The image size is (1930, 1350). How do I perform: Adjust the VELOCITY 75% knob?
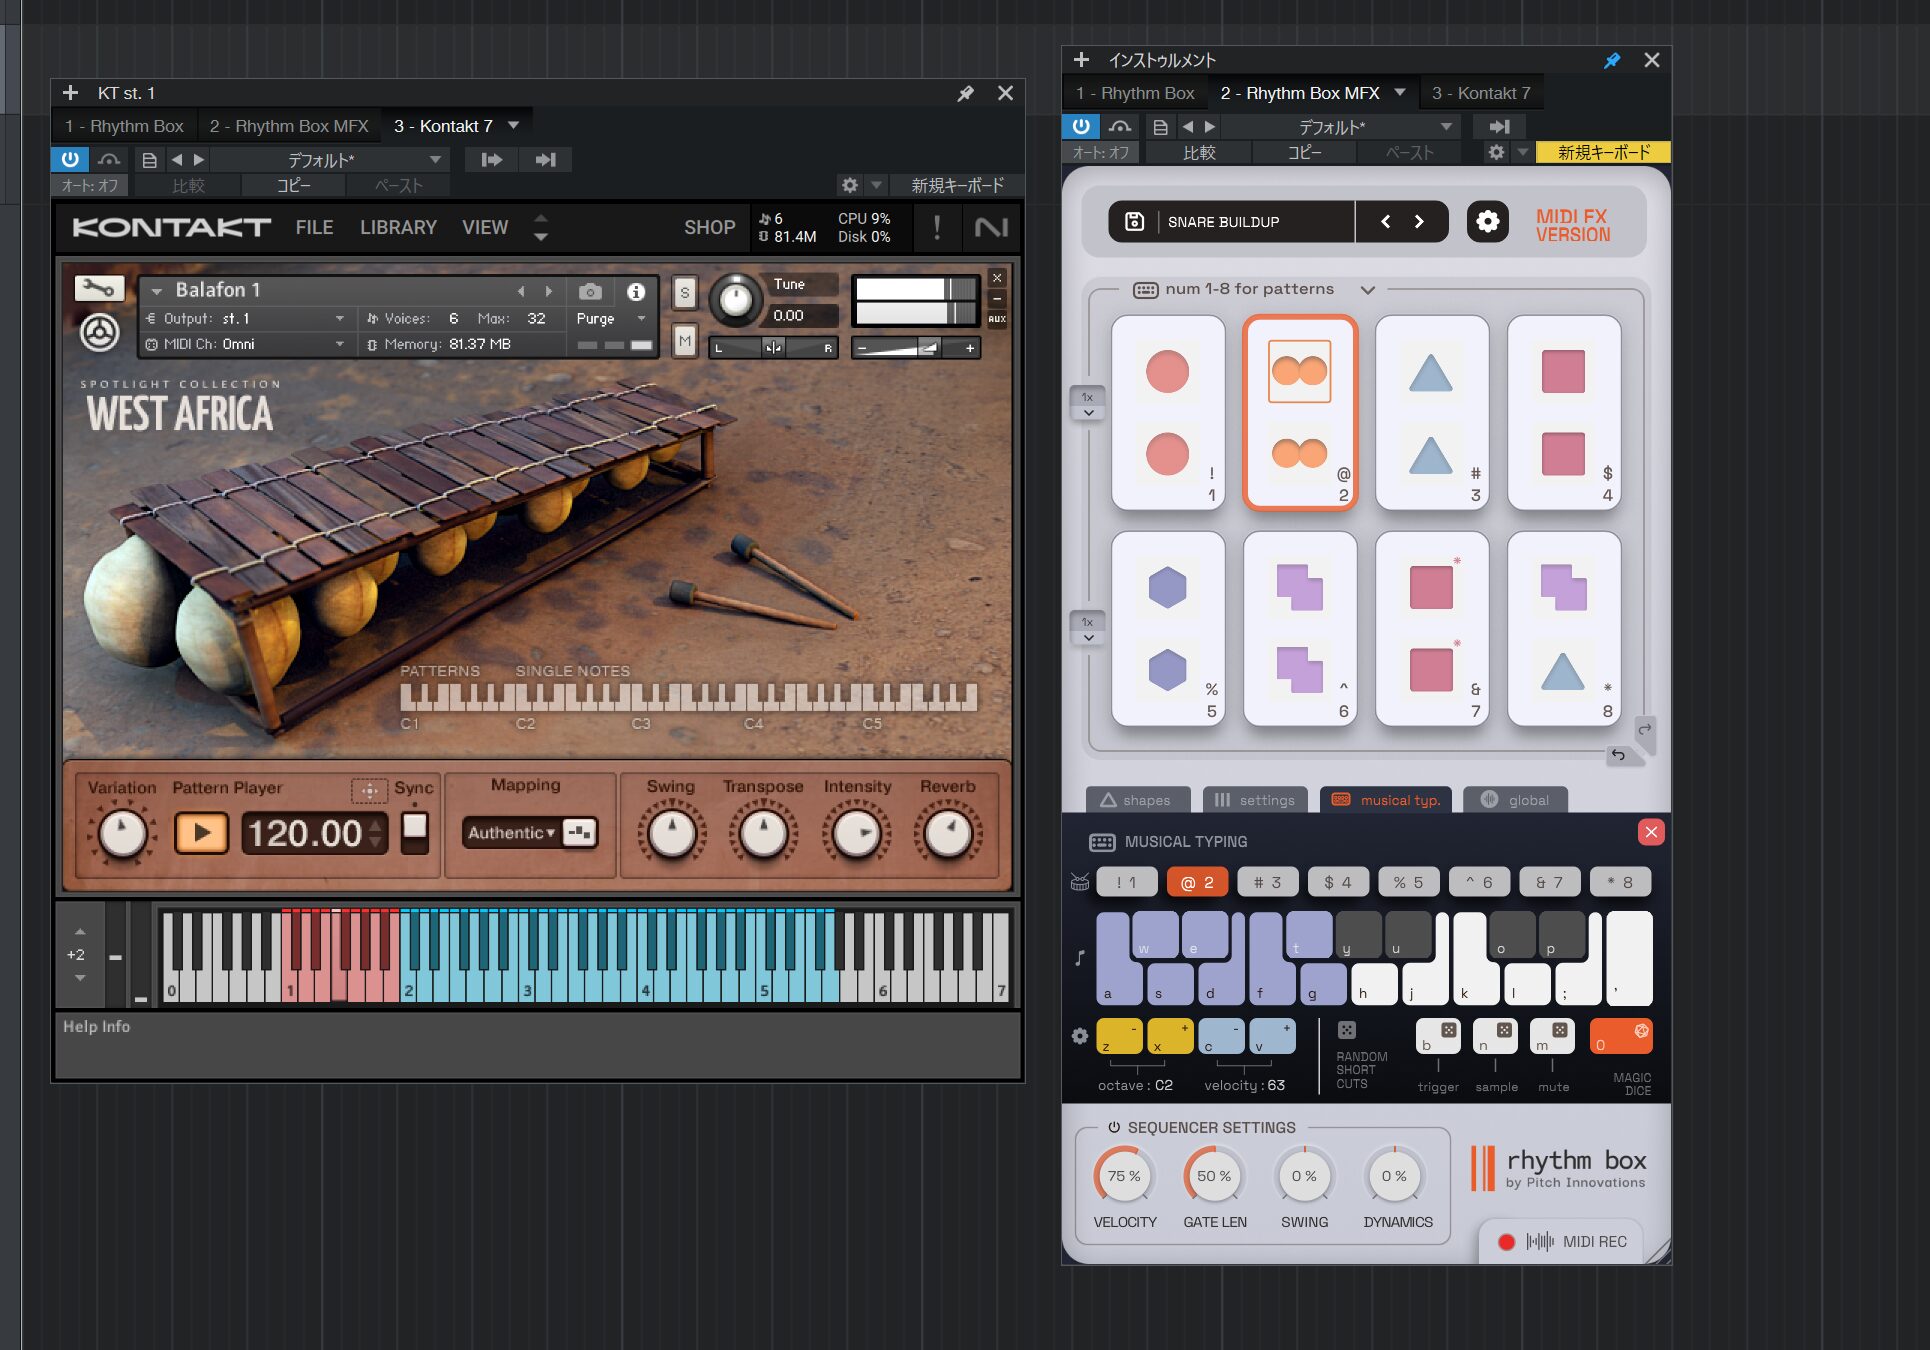click(1124, 1177)
